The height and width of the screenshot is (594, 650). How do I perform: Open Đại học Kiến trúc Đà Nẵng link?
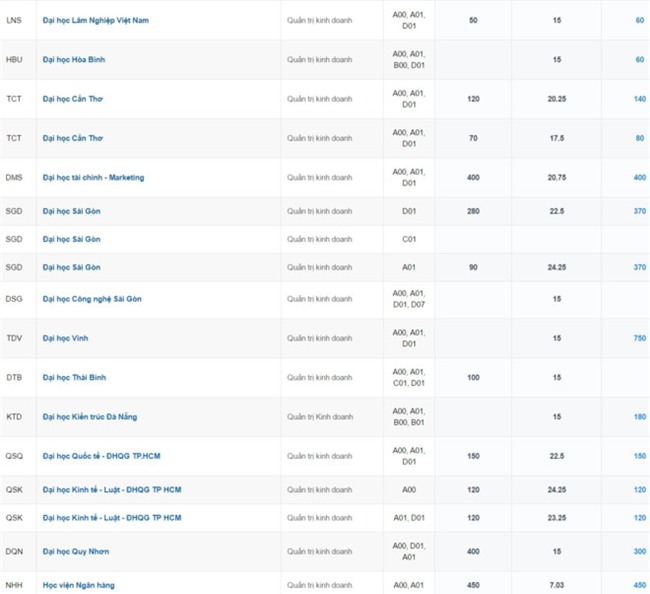point(91,417)
